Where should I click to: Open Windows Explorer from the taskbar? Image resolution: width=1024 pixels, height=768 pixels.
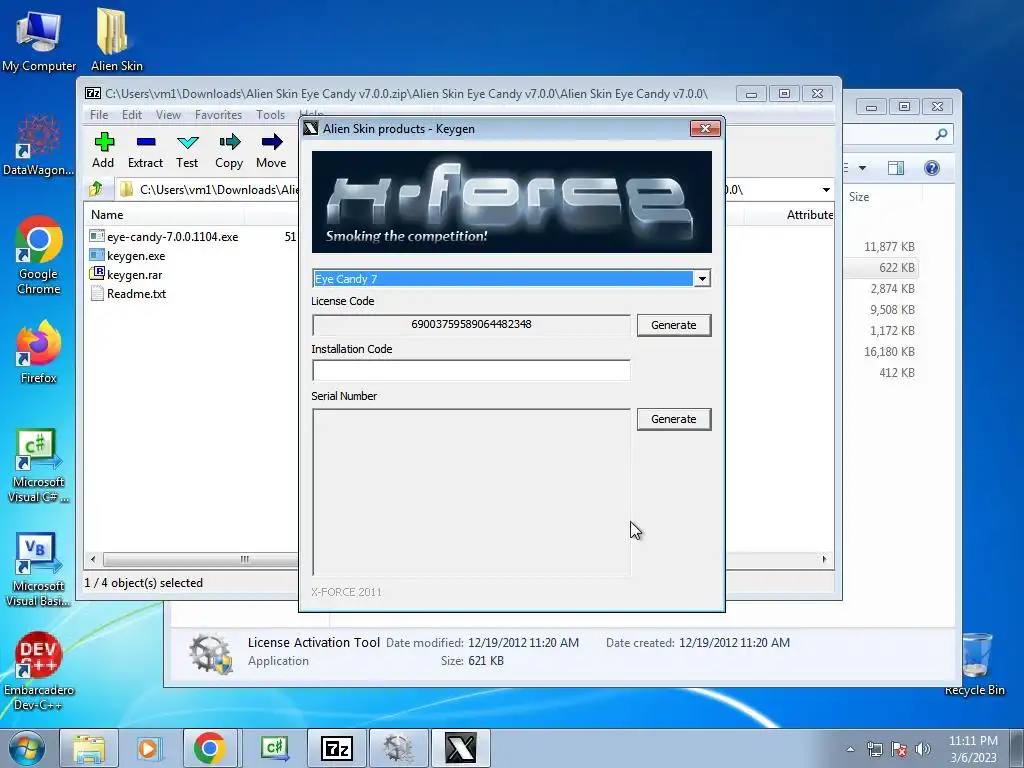click(89, 748)
